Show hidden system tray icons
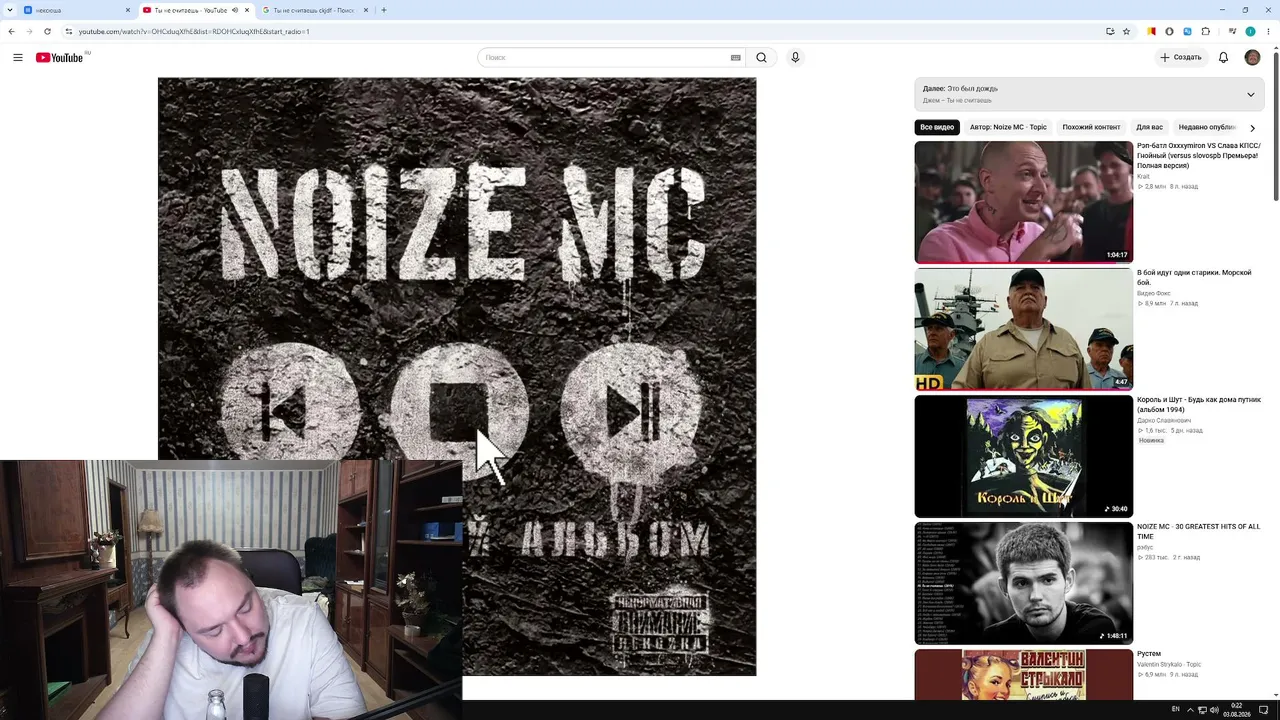The width and height of the screenshot is (1280, 720). coord(1188,710)
